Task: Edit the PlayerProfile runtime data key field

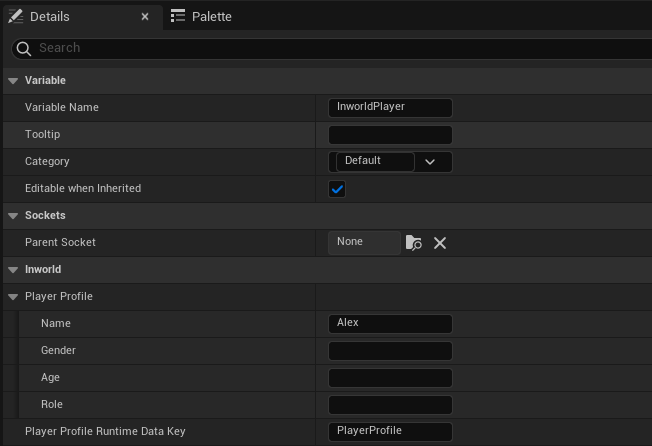Action: (390, 432)
